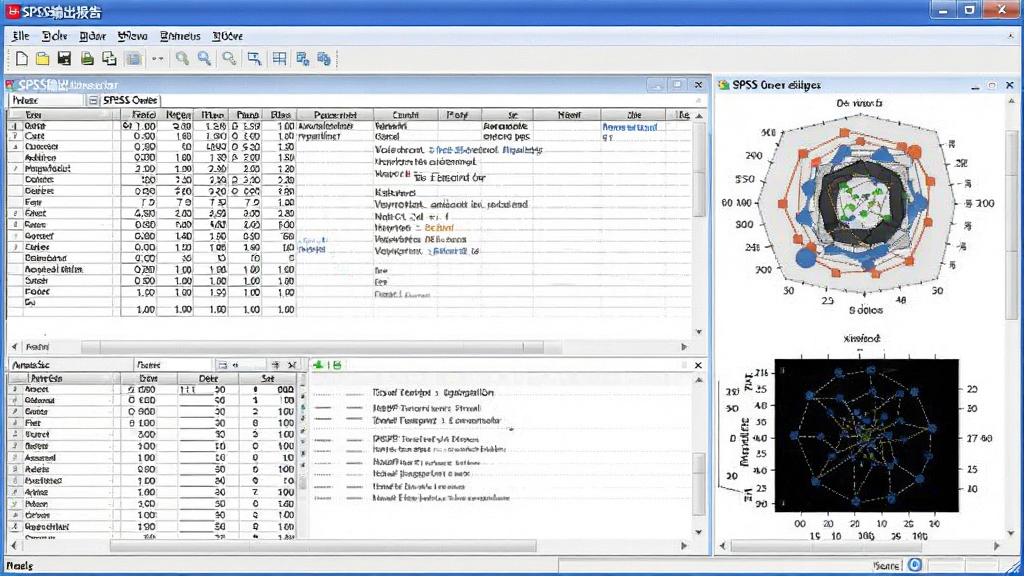Open the "Bdir" menu in the menu bar
Image resolution: width=1024 pixels, height=576 pixels.
pos(54,36)
